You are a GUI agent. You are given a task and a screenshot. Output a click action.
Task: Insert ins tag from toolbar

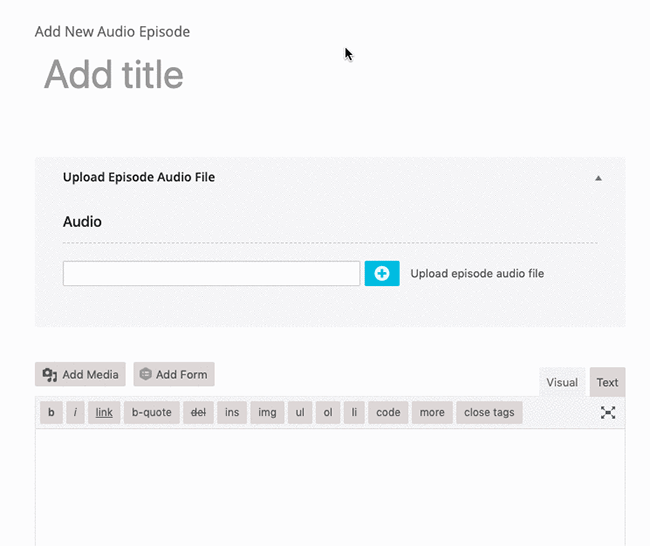click(x=232, y=413)
